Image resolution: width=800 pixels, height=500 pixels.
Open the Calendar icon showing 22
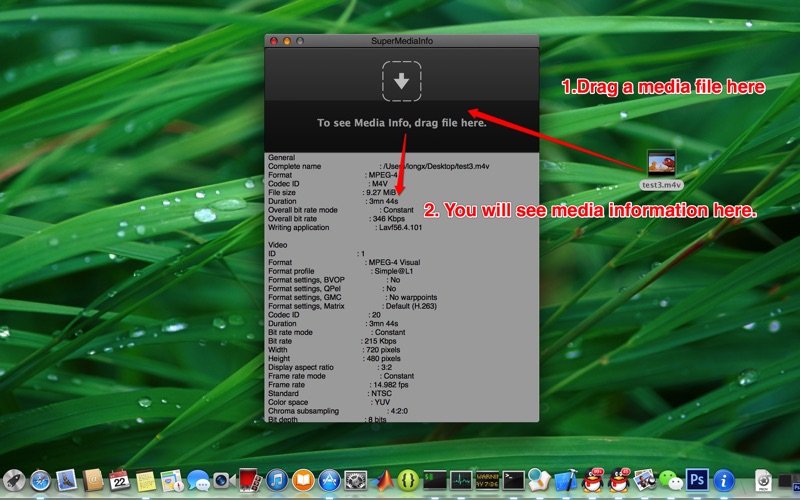119,481
